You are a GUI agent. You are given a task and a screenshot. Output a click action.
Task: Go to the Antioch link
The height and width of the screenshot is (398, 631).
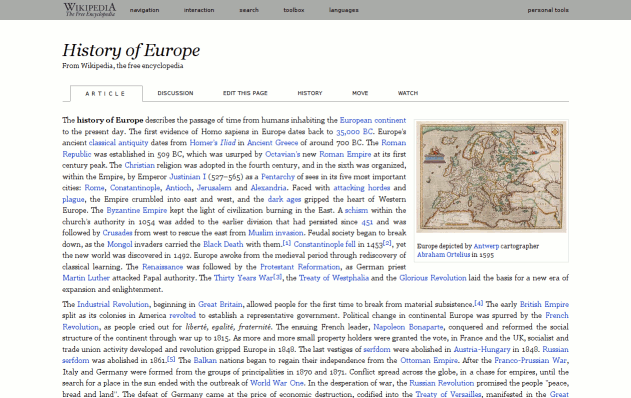pyautogui.click(x=178, y=188)
